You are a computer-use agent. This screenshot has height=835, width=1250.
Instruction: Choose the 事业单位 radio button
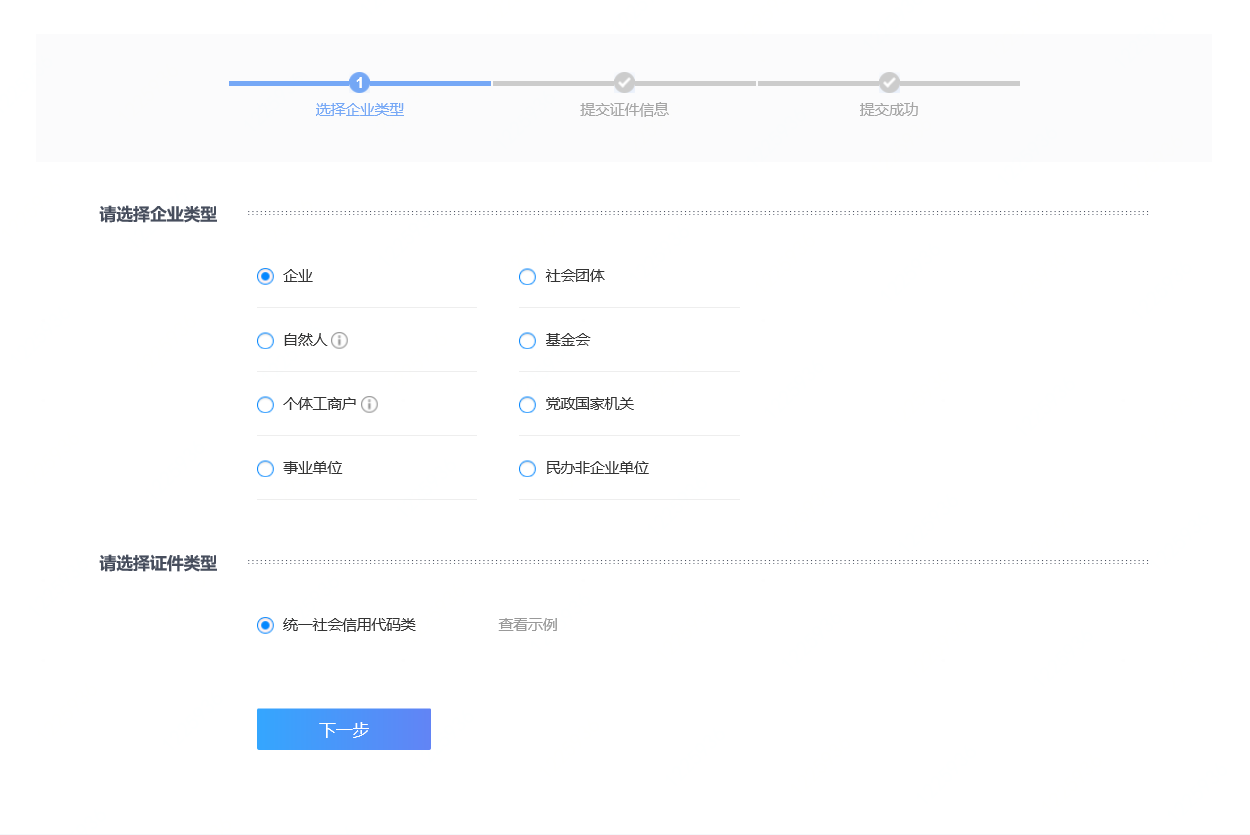[x=264, y=468]
